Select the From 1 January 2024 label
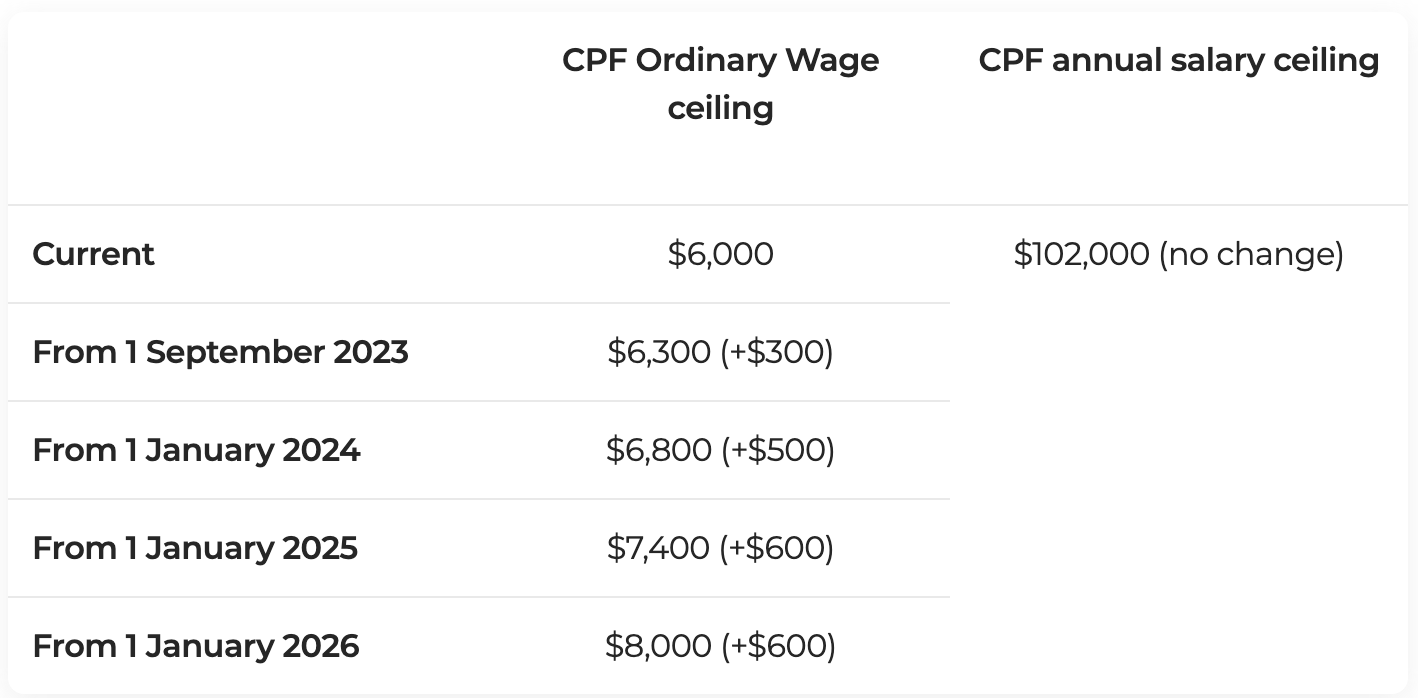The image size is (1418, 698). point(196,450)
